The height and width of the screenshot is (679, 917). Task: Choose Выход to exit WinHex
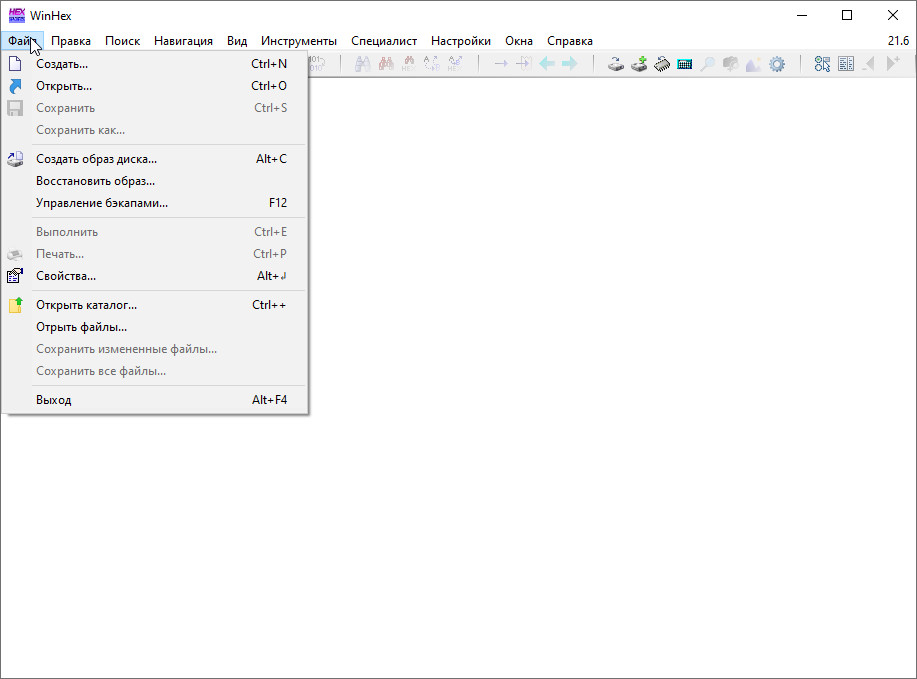point(54,400)
